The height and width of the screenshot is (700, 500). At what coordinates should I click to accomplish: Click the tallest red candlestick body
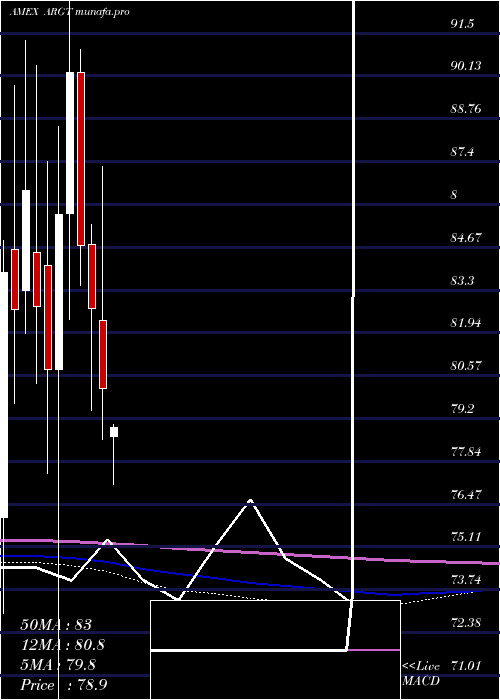(x=81, y=158)
